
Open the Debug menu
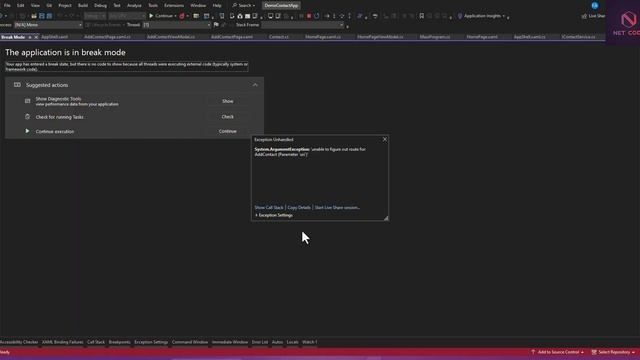[x=100, y=6]
